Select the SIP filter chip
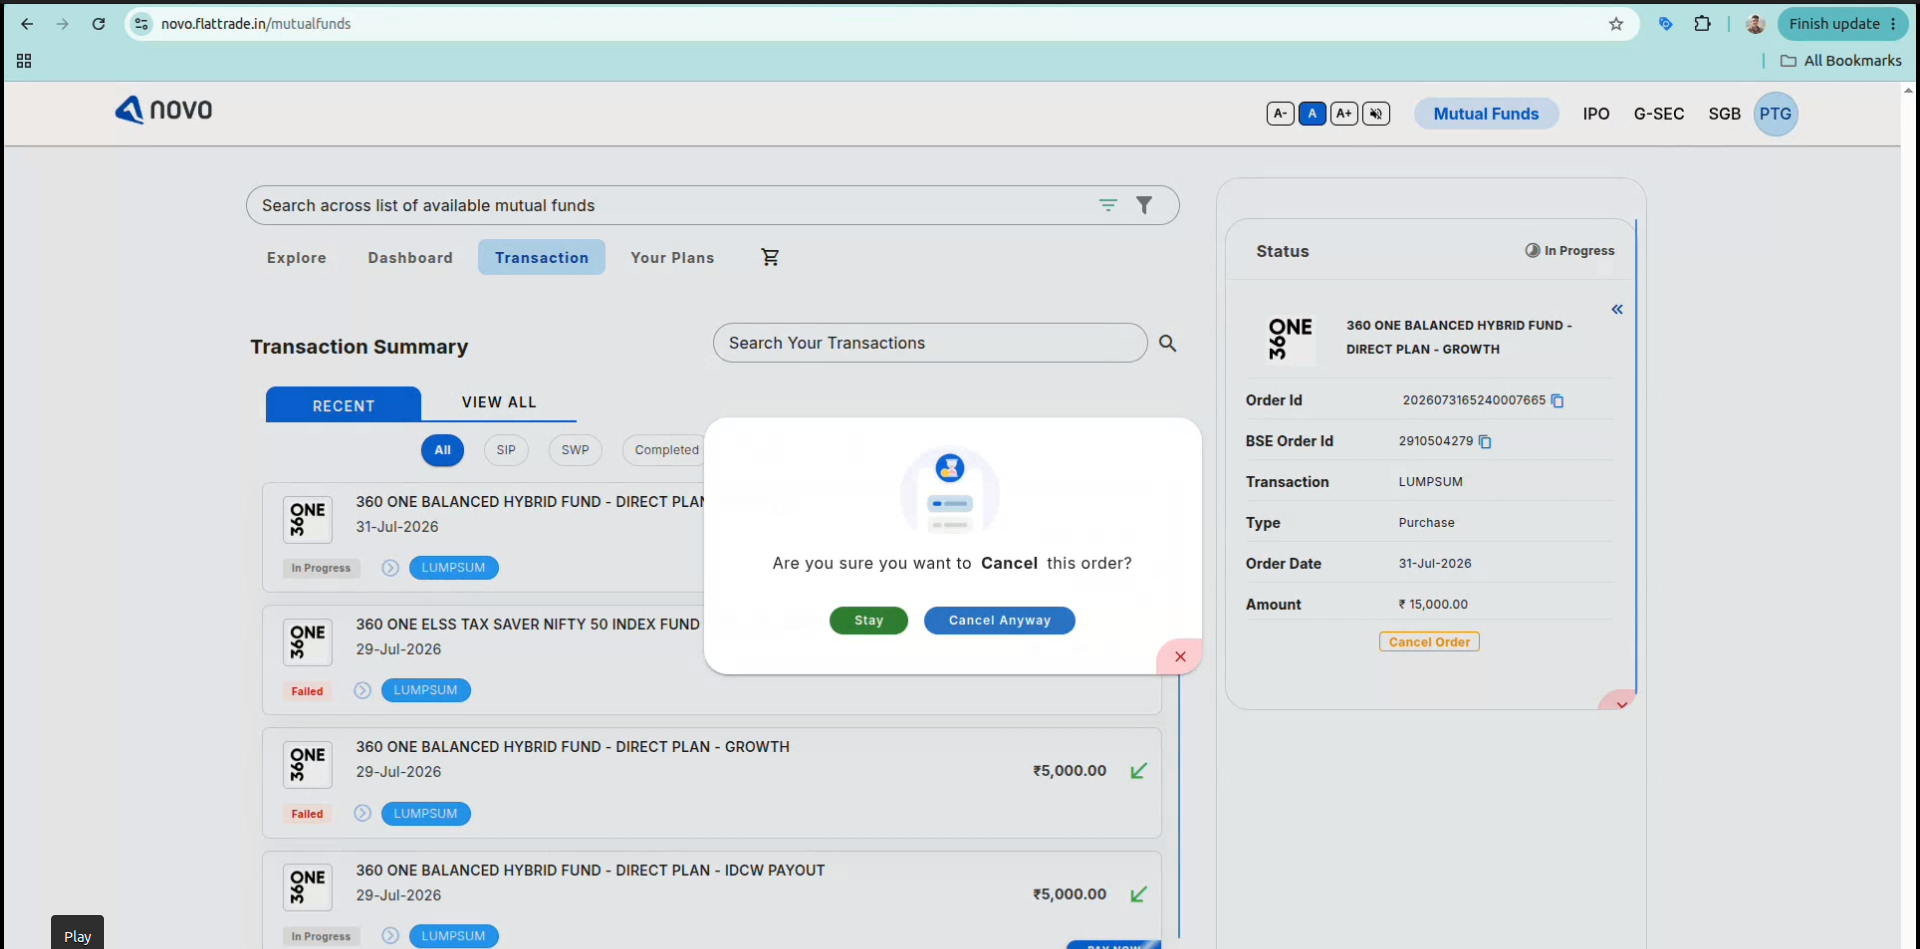Screen dimensions: 1920x949 [506, 450]
